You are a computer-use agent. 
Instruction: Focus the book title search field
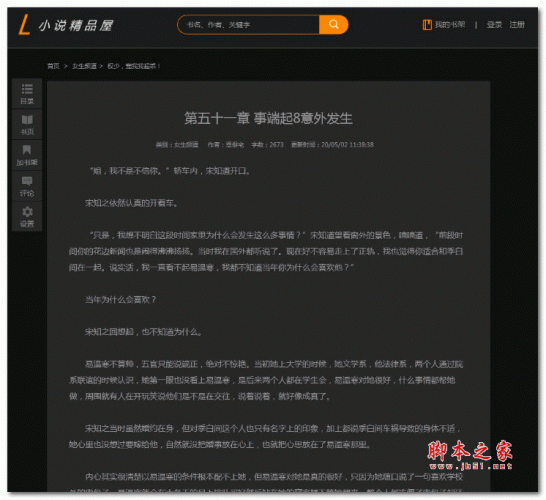[249, 25]
